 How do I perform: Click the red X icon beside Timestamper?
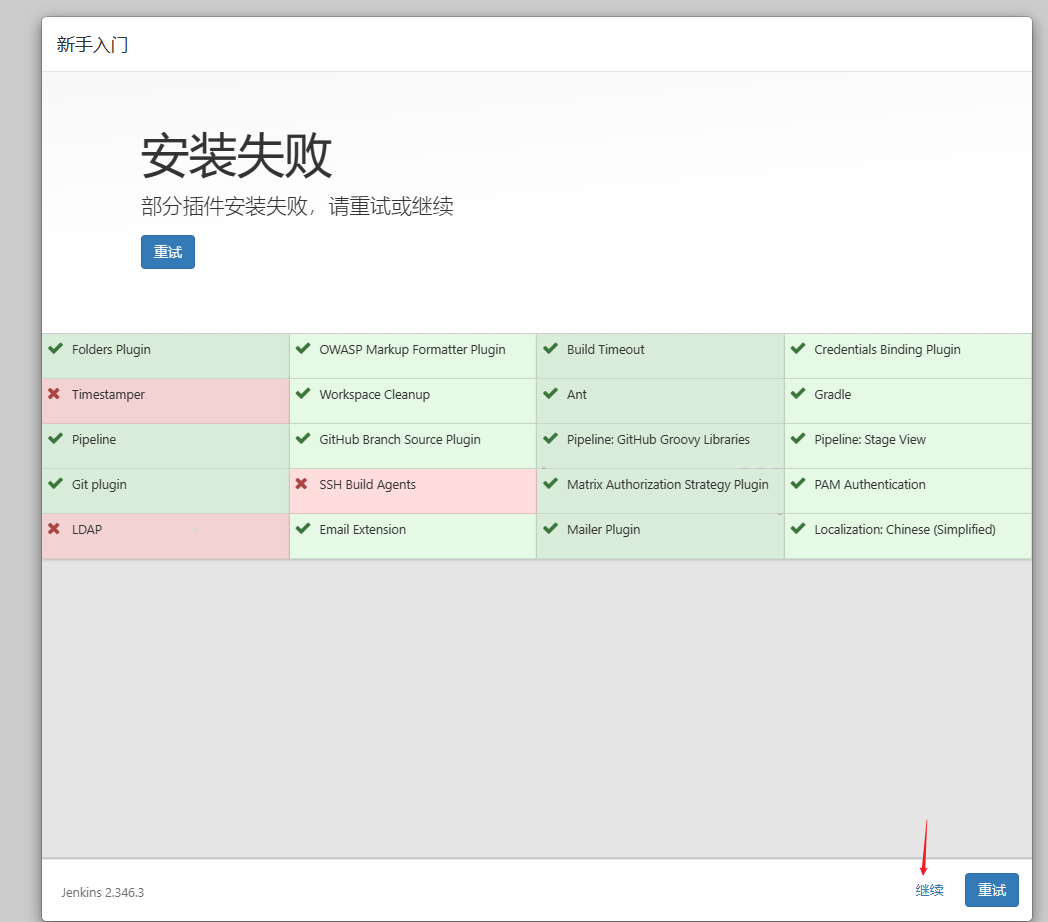point(54,395)
